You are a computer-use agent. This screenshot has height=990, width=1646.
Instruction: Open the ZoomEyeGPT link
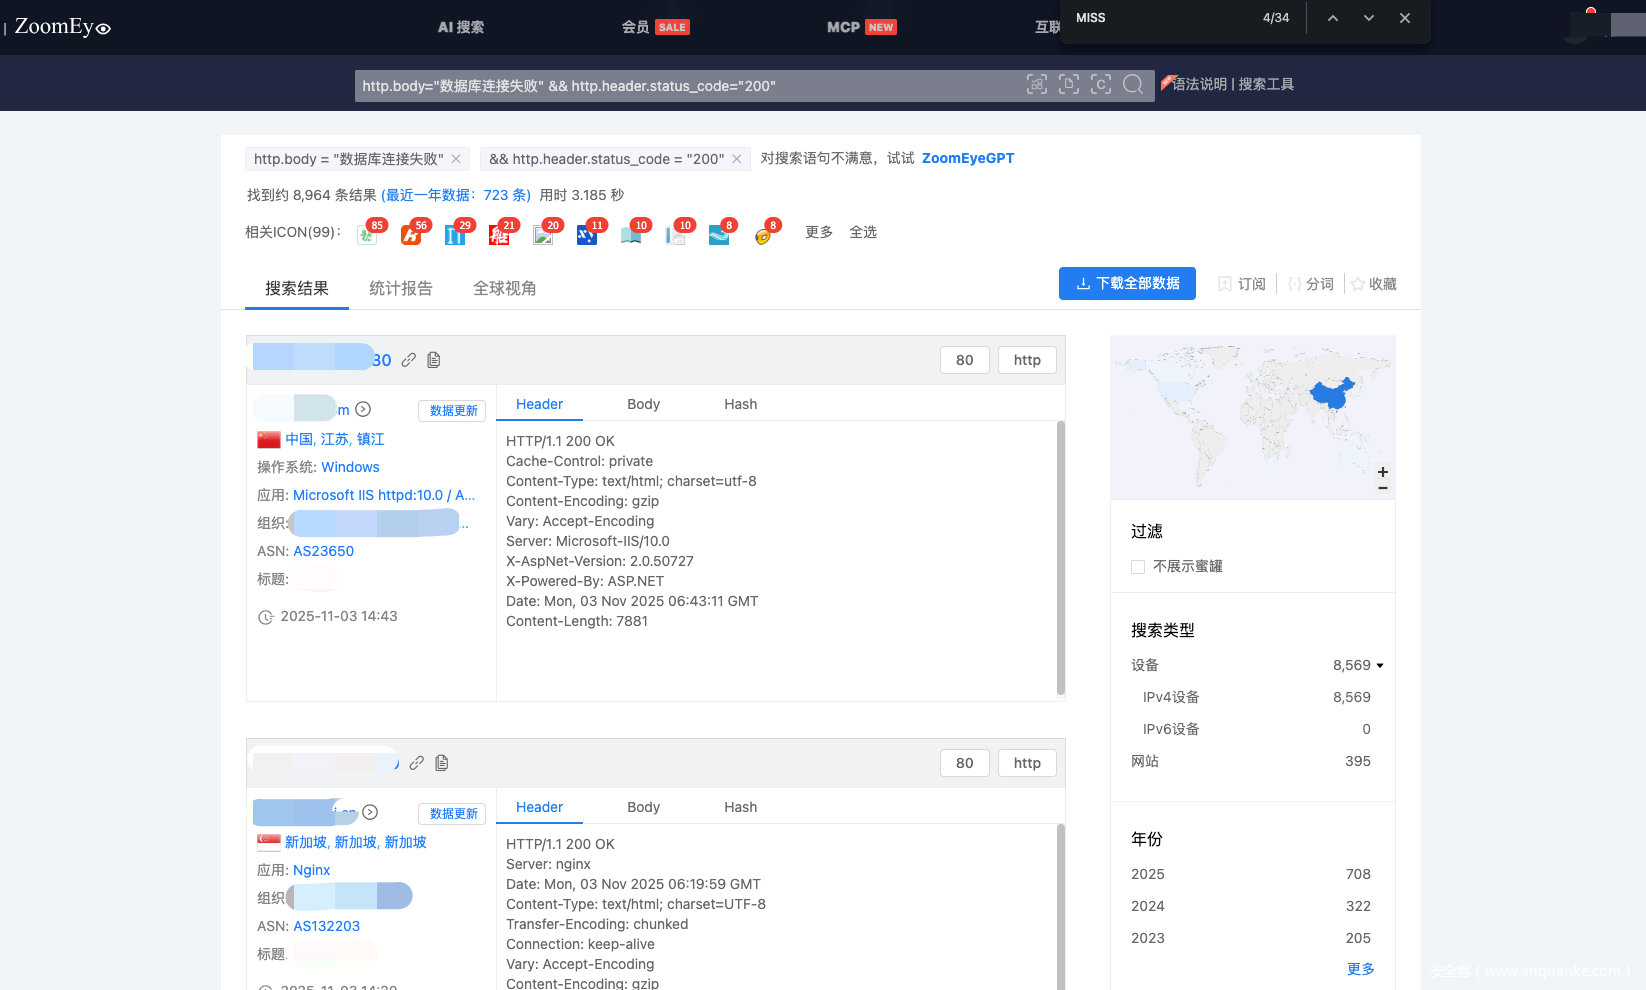point(967,158)
